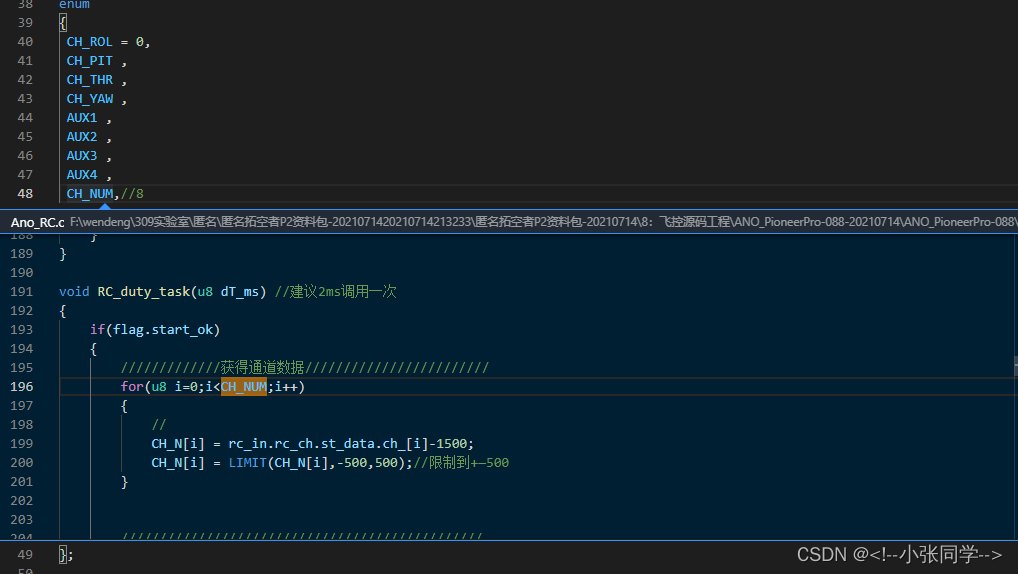Image resolution: width=1018 pixels, height=574 pixels.
Task: Click the CH_THR enum entry
Action: [90, 79]
